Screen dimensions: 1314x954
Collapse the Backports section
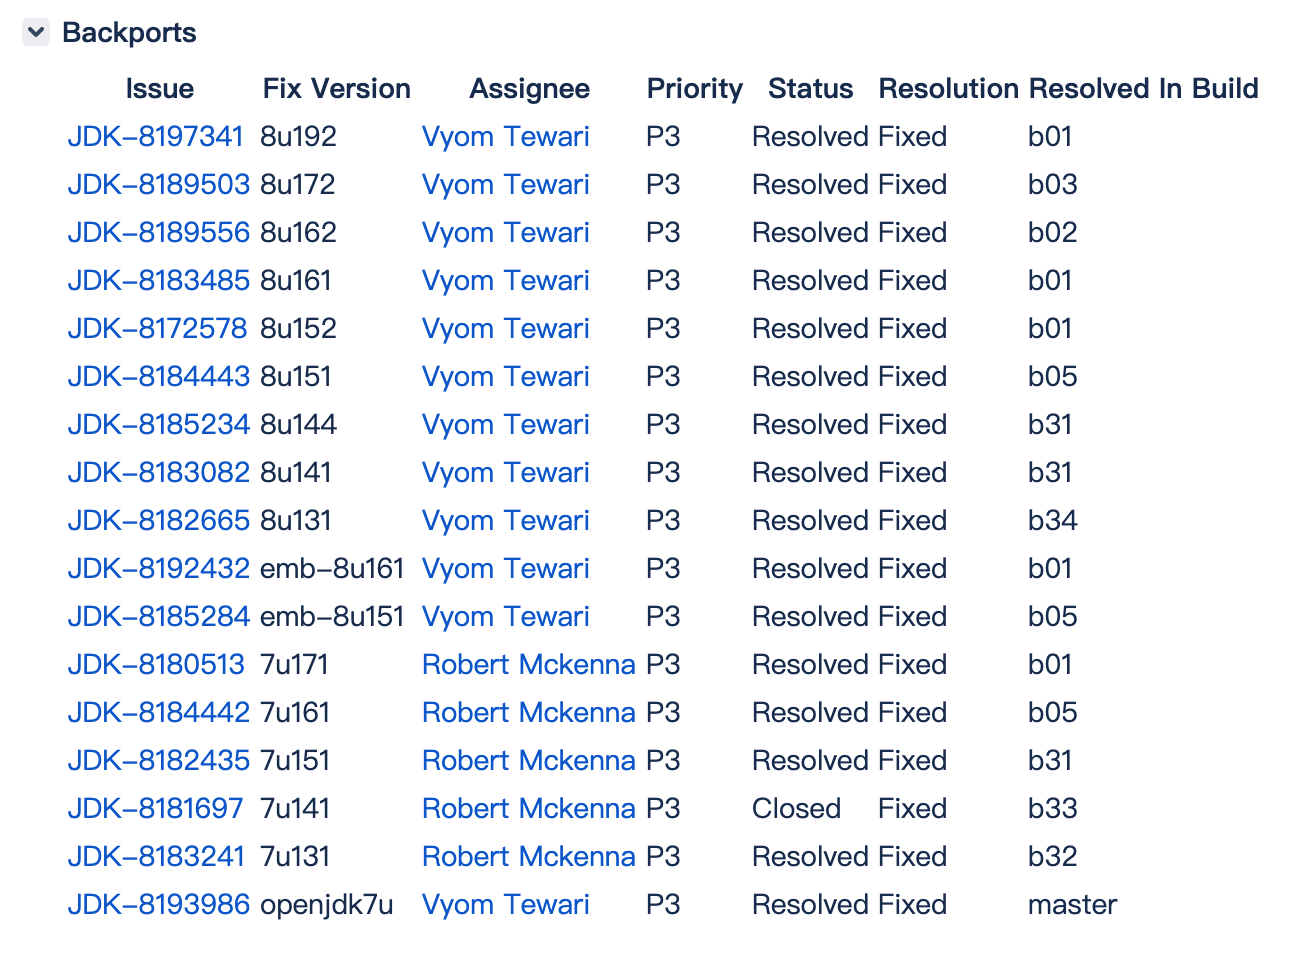pyautogui.click(x=36, y=32)
